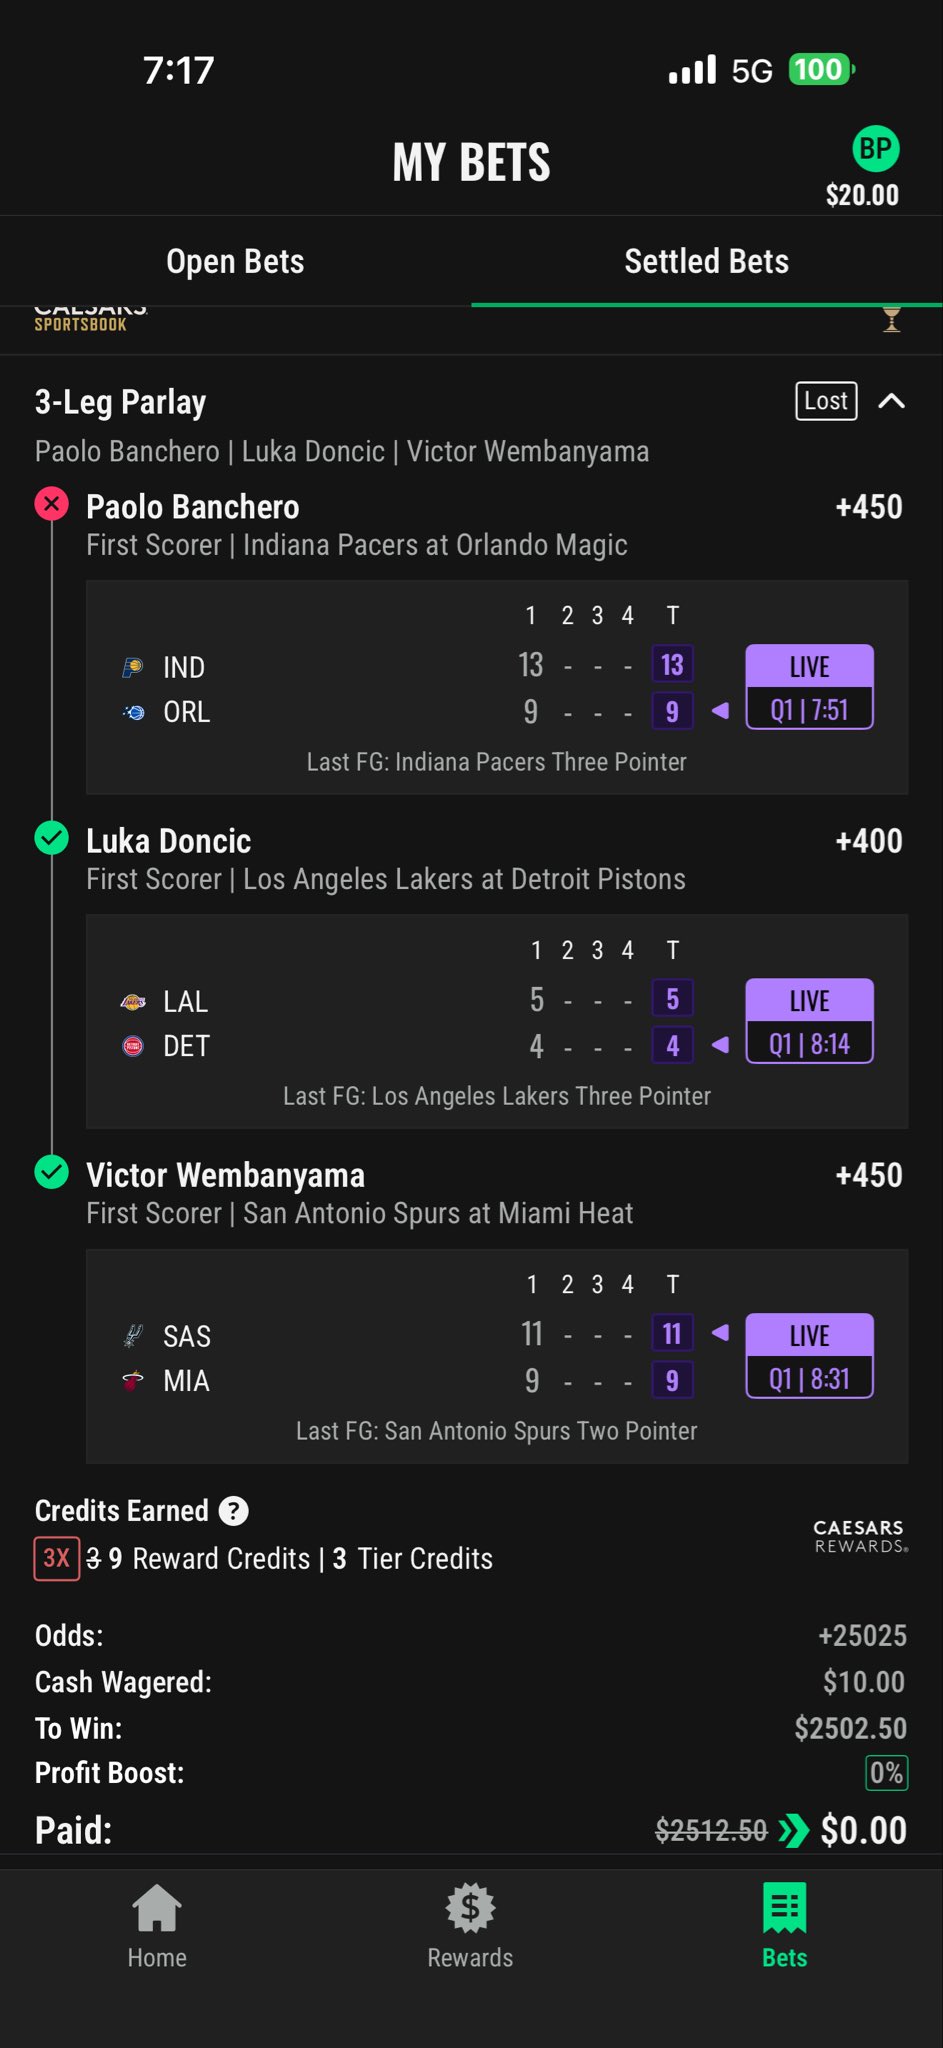Open the IND vs ORL live scoreboard
The height and width of the screenshot is (2048, 943).
[497, 688]
